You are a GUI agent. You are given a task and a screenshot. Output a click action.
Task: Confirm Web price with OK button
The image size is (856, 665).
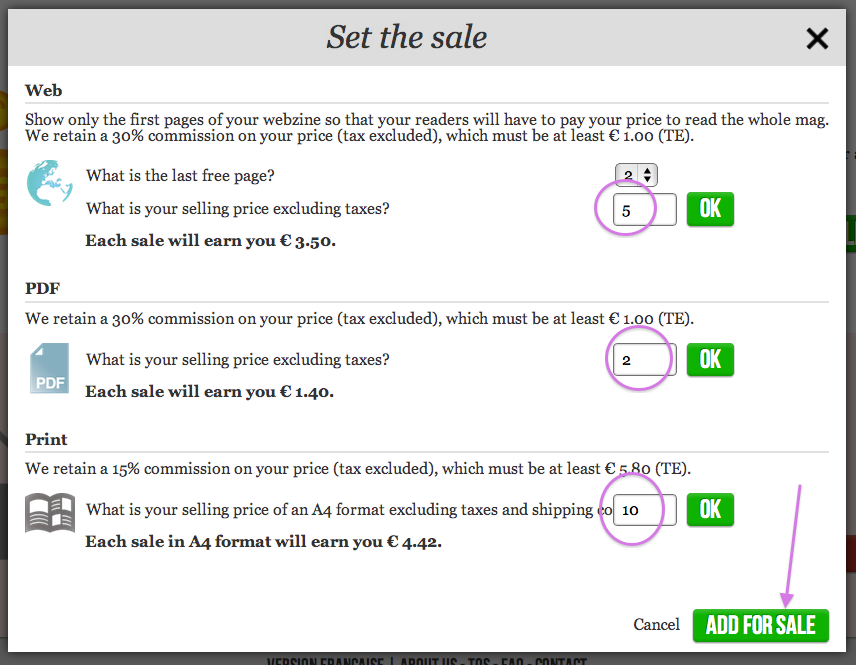click(x=710, y=209)
